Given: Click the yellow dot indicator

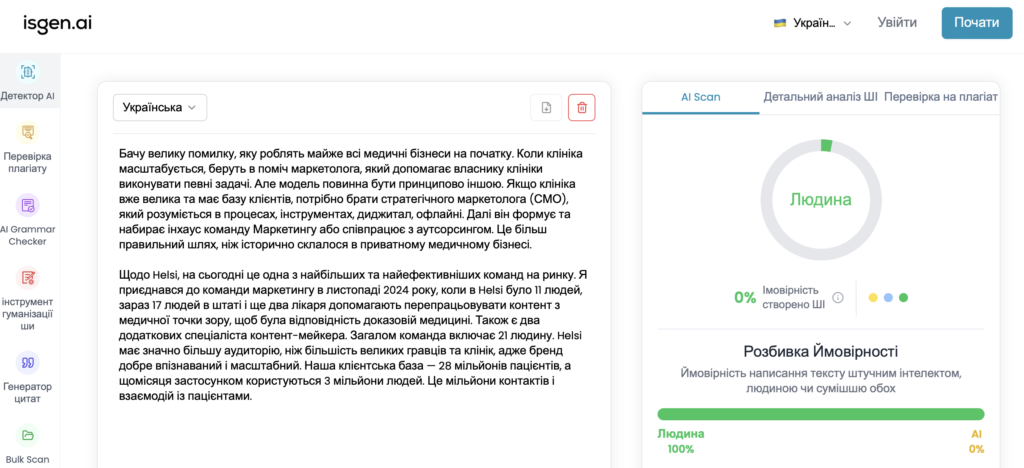Looking at the screenshot, I should [873, 298].
